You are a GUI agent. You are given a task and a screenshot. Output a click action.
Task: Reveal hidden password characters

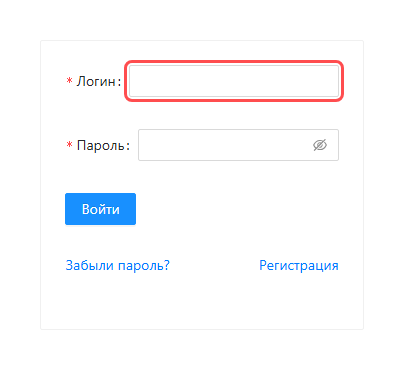tap(320, 145)
